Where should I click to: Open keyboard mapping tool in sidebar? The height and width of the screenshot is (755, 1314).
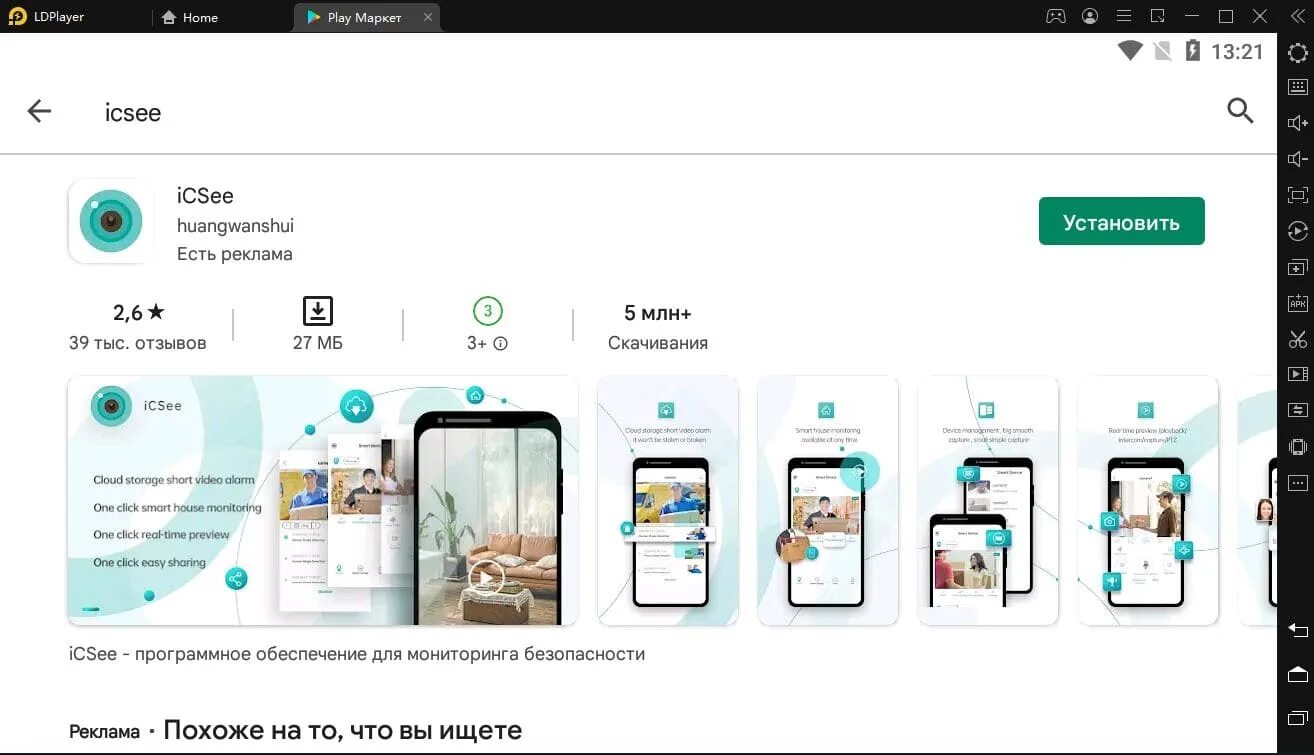pos(1297,88)
